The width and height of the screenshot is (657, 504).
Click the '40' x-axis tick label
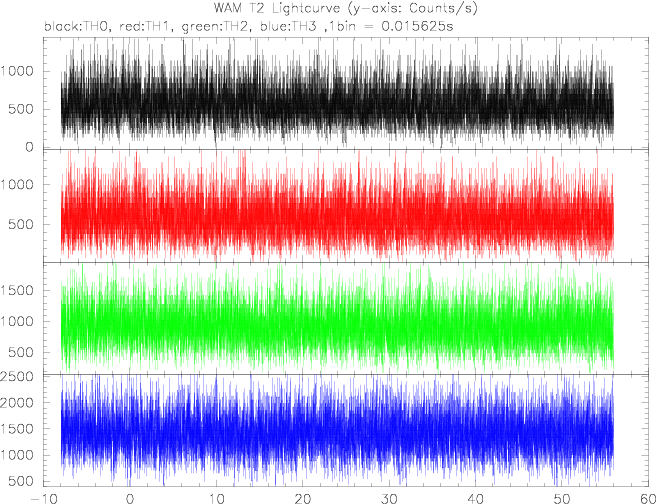tap(475, 499)
